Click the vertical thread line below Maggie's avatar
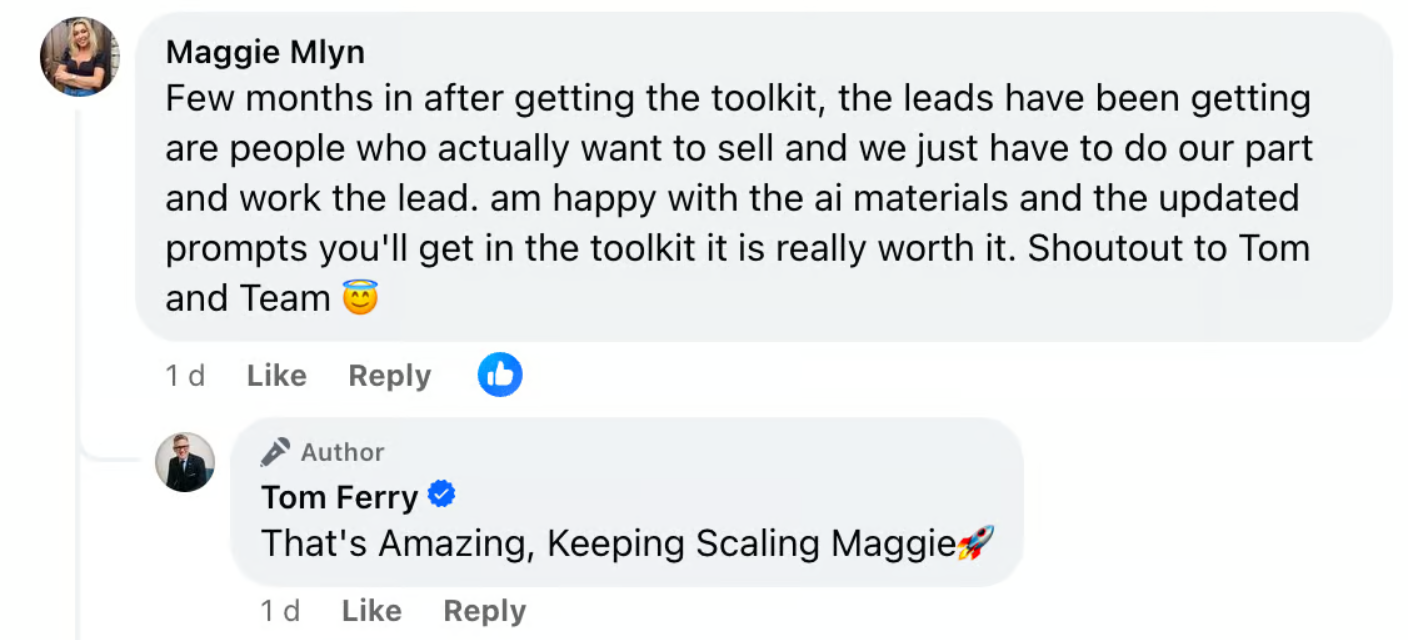The image size is (1408, 640). [x=77, y=300]
